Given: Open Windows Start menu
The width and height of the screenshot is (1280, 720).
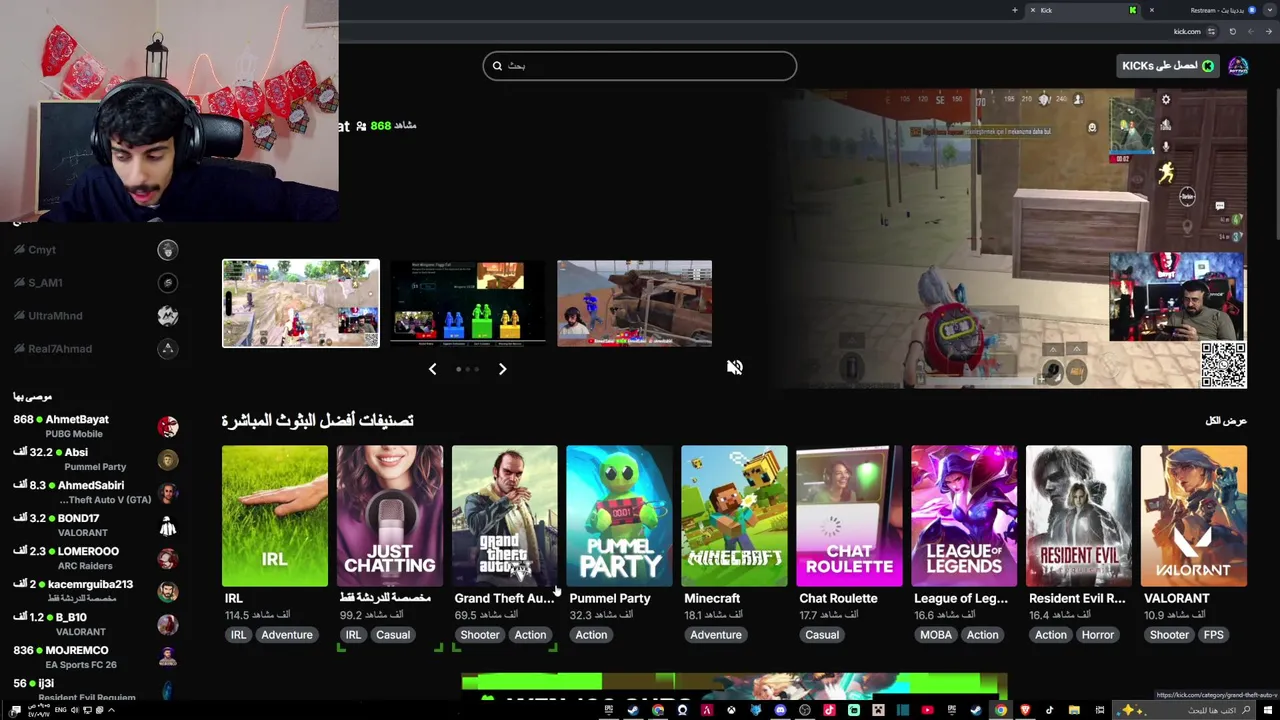Looking at the screenshot, I should coord(1268,710).
